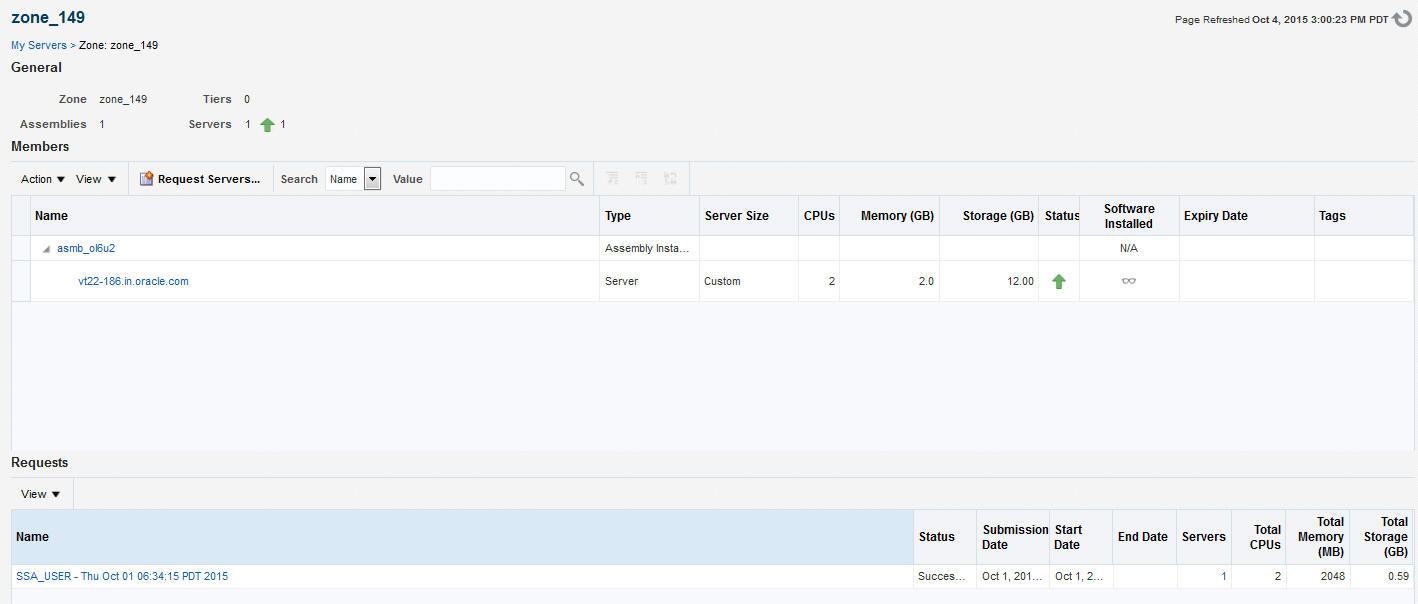Collapse the asmb_ol6u2 tree node

[46, 249]
